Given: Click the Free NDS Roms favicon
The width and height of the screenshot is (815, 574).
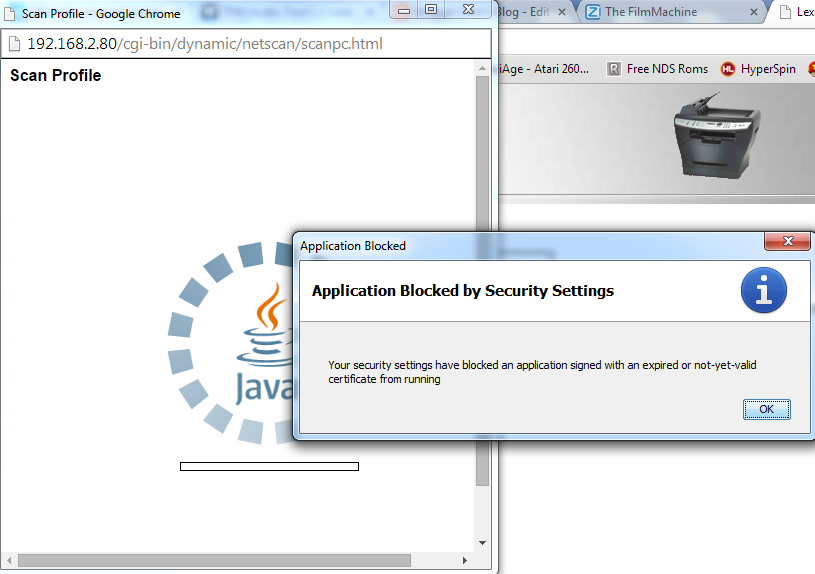Looking at the screenshot, I should 614,69.
